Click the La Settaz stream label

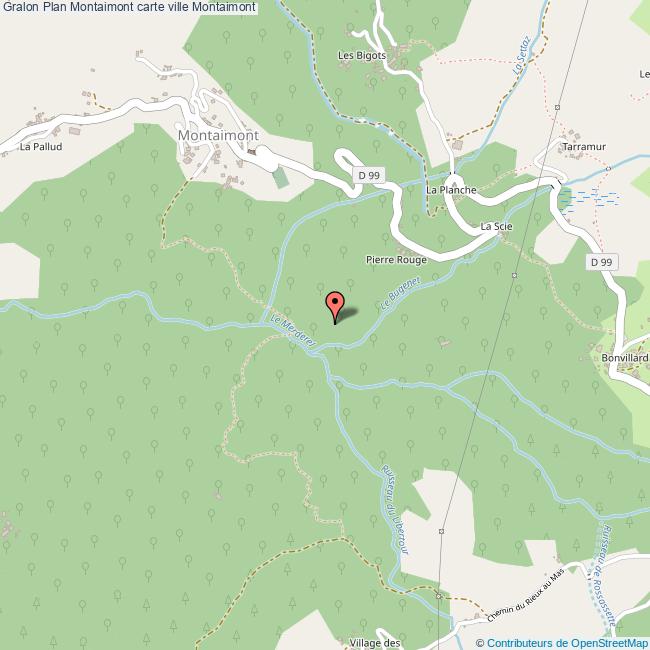[521, 56]
